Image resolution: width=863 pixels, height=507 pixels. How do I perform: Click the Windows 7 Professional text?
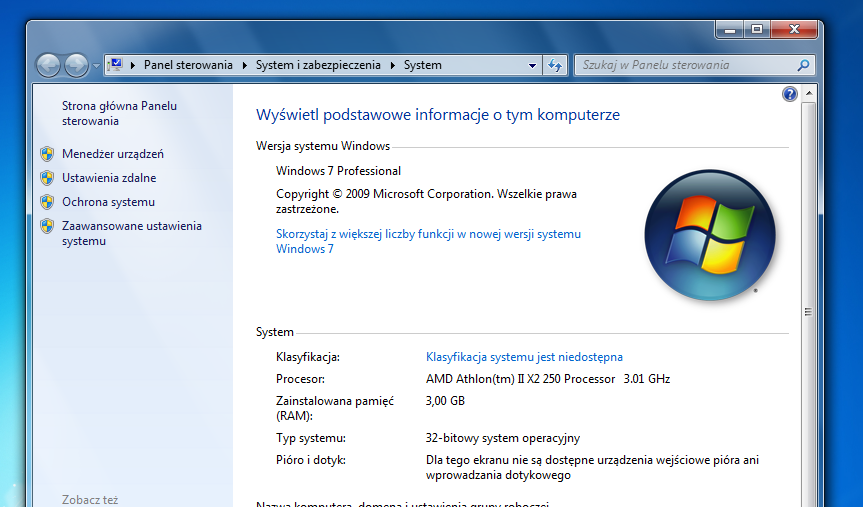(338, 171)
